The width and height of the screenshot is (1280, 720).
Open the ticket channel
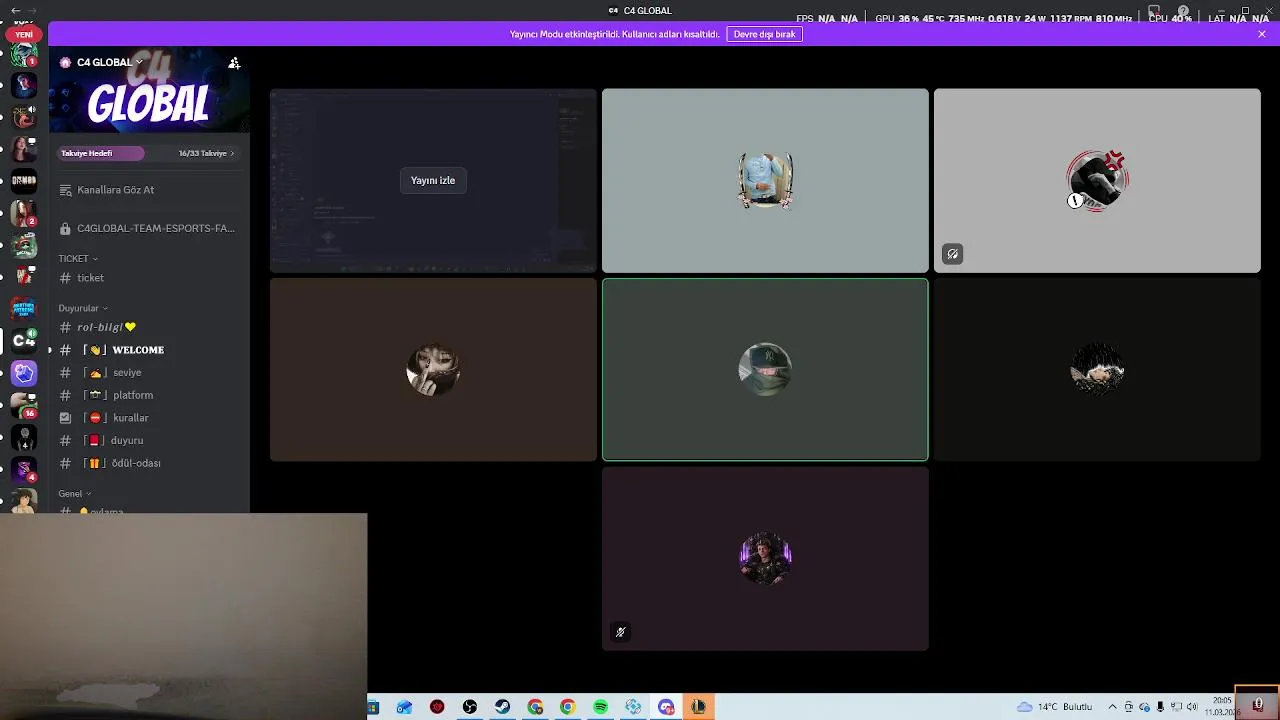150,278
